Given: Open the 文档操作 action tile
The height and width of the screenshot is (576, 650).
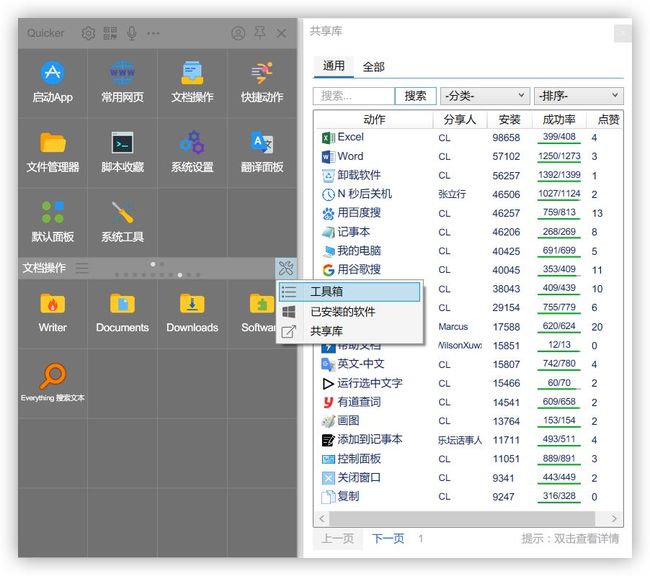Looking at the screenshot, I should (192, 82).
